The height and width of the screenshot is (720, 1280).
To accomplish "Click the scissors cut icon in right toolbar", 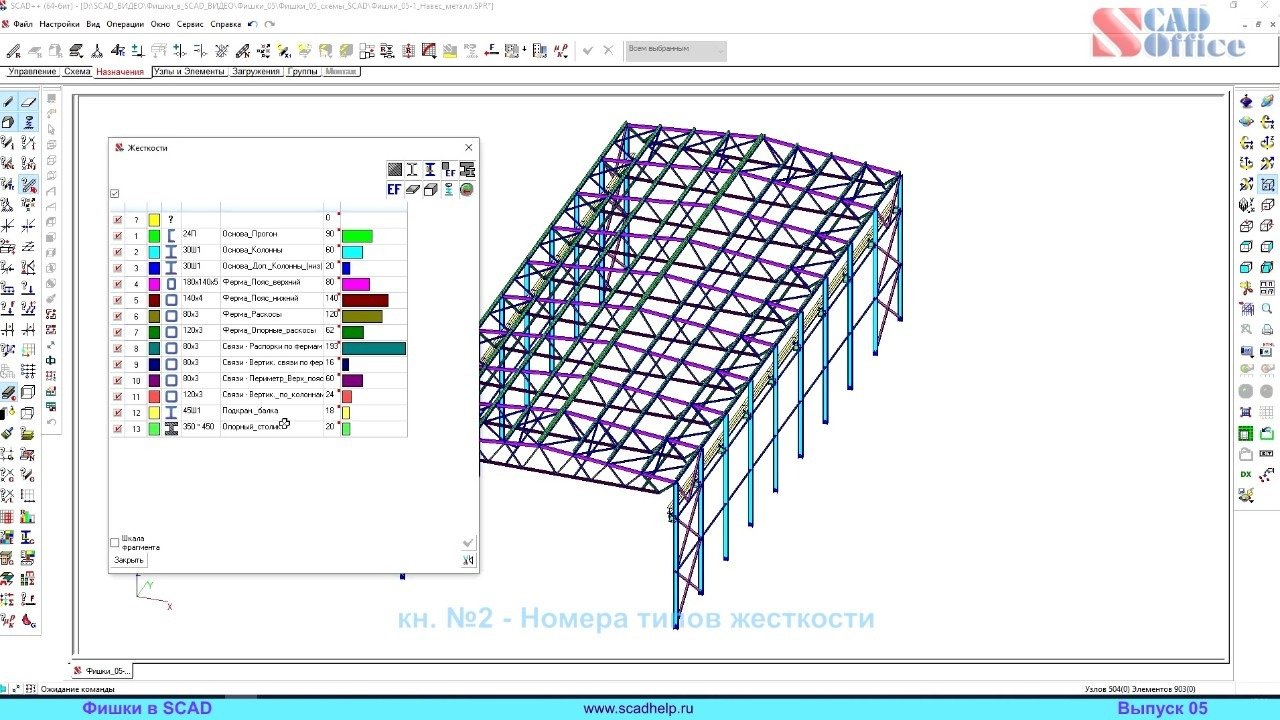I will [x=1246, y=288].
